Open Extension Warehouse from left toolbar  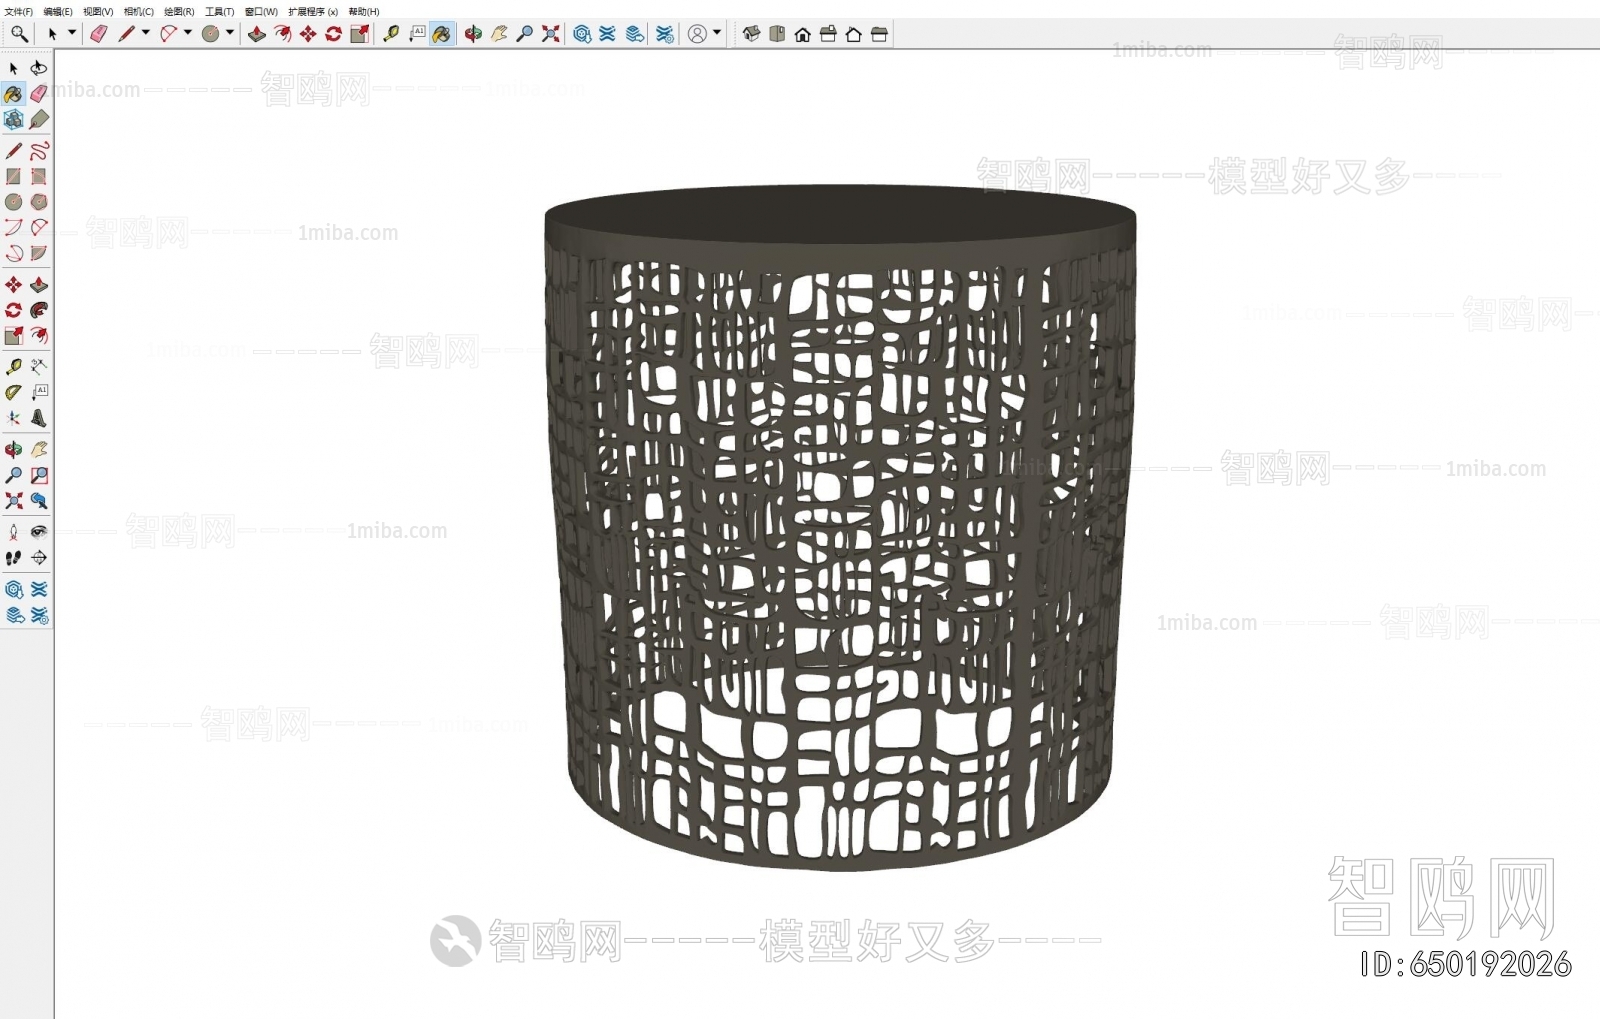tap(39, 590)
